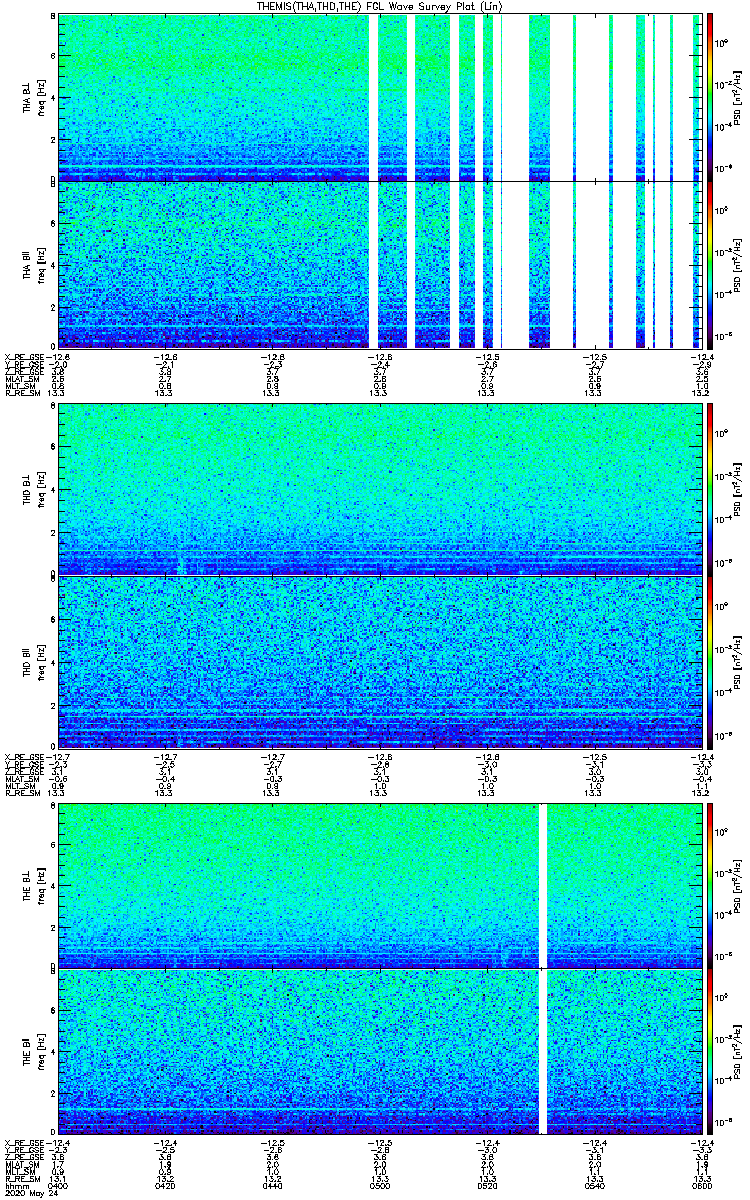Click the THD B-perpendicular colorbar
The width and height of the screenshot is (750, 1200).
(x=710, y=489)
